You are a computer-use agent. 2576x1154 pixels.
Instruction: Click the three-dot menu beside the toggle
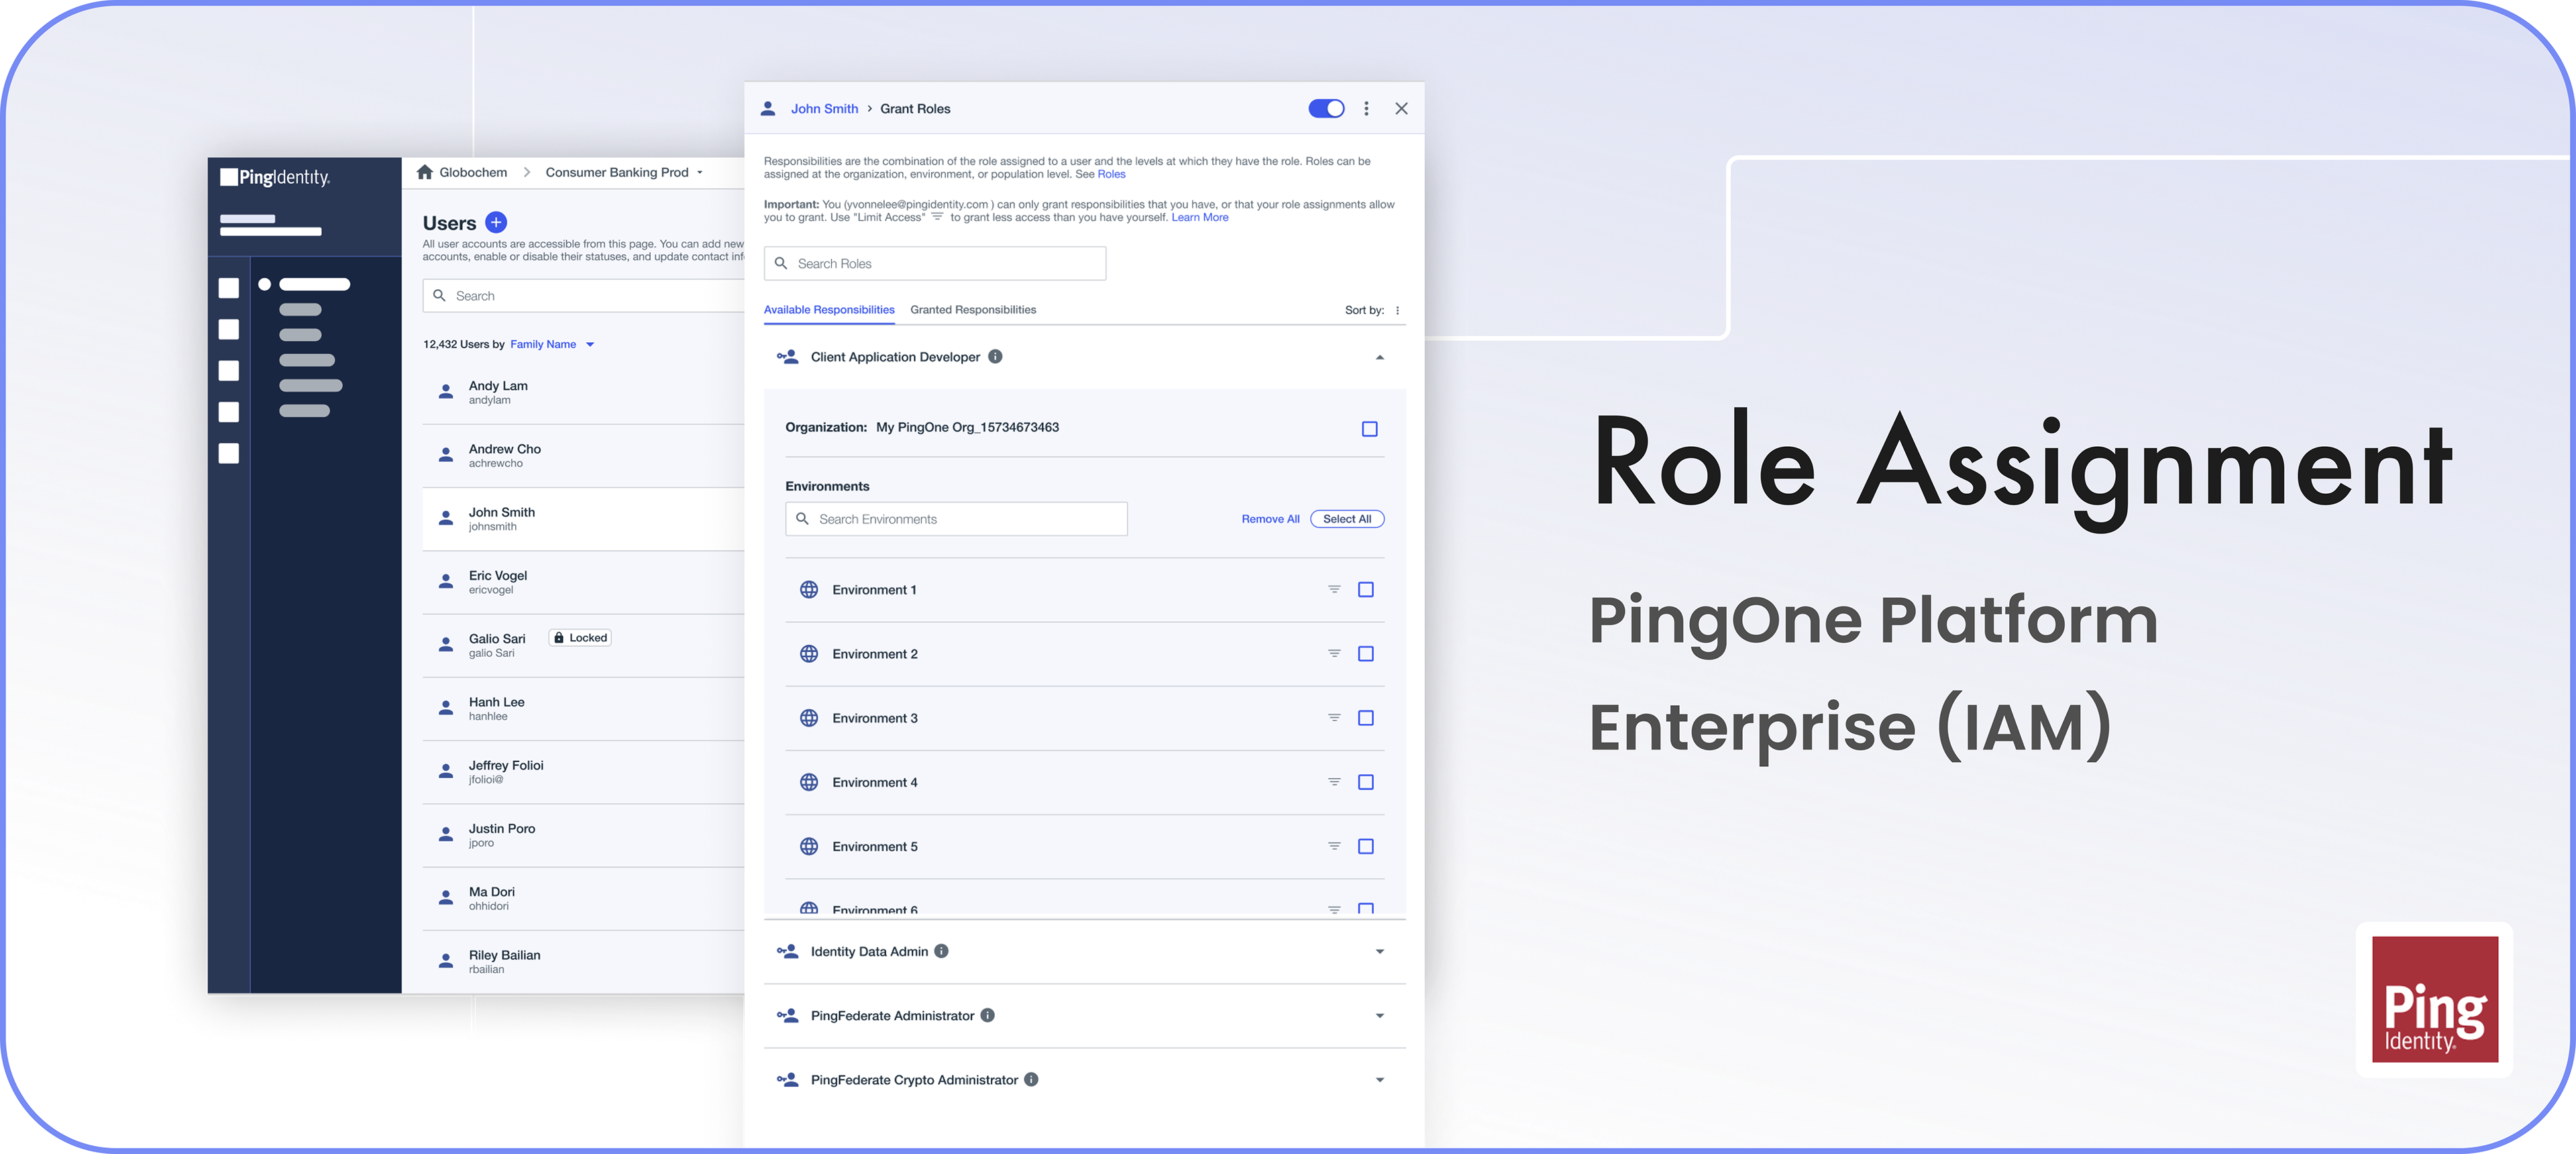[1366, 109]
